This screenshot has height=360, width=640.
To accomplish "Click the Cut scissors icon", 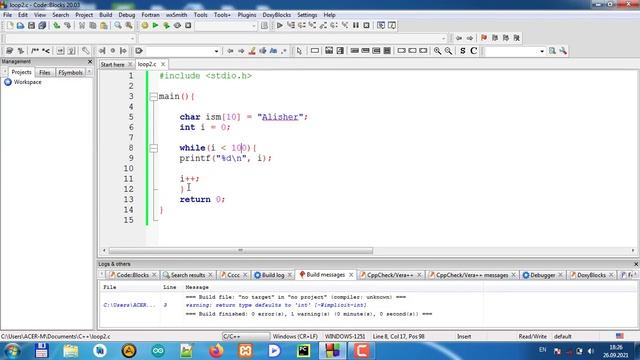I will pos(82,26).
